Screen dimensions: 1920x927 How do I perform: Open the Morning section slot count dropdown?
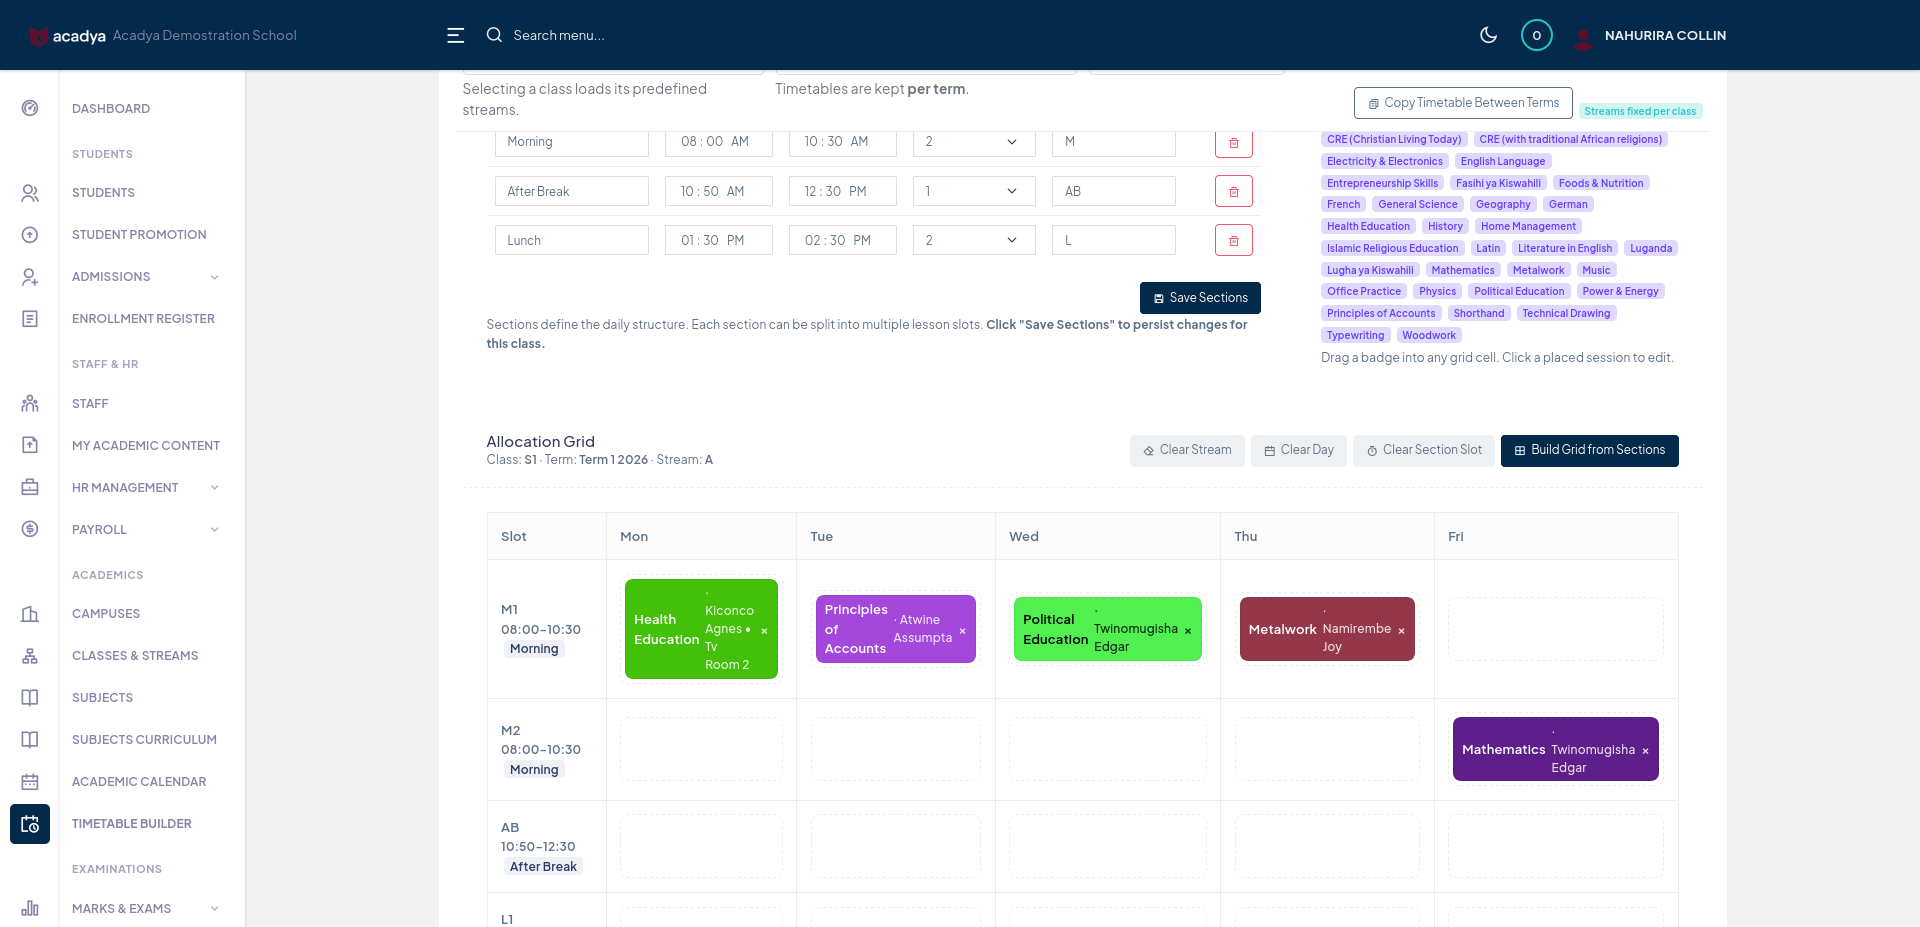tap(972, 142)
